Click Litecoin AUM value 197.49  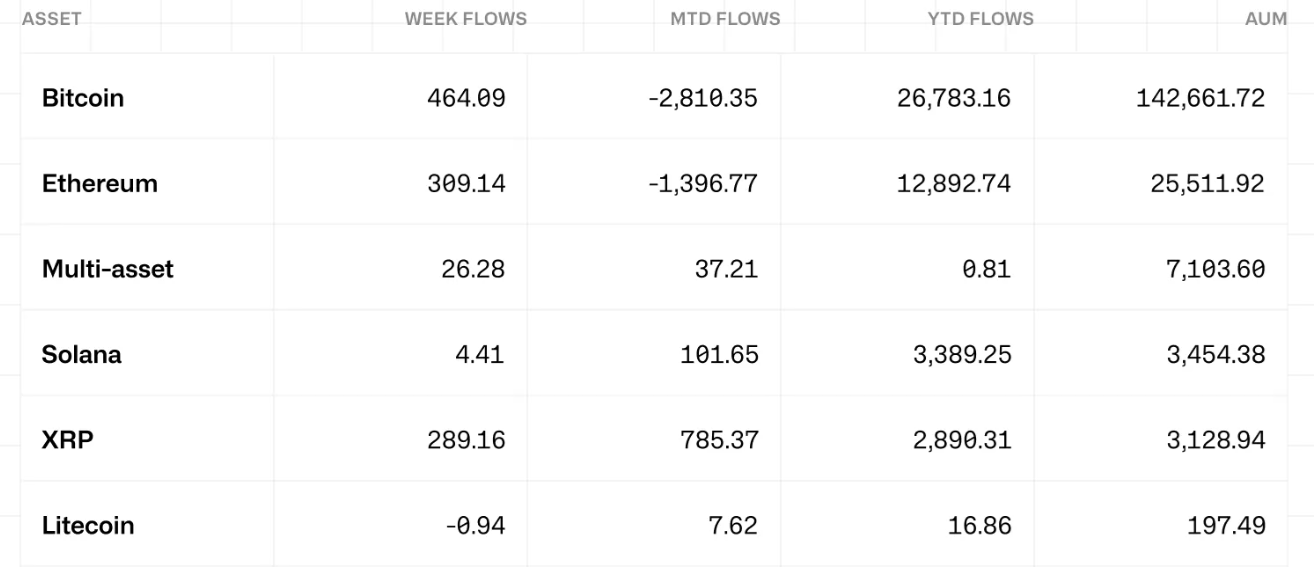1226,525
